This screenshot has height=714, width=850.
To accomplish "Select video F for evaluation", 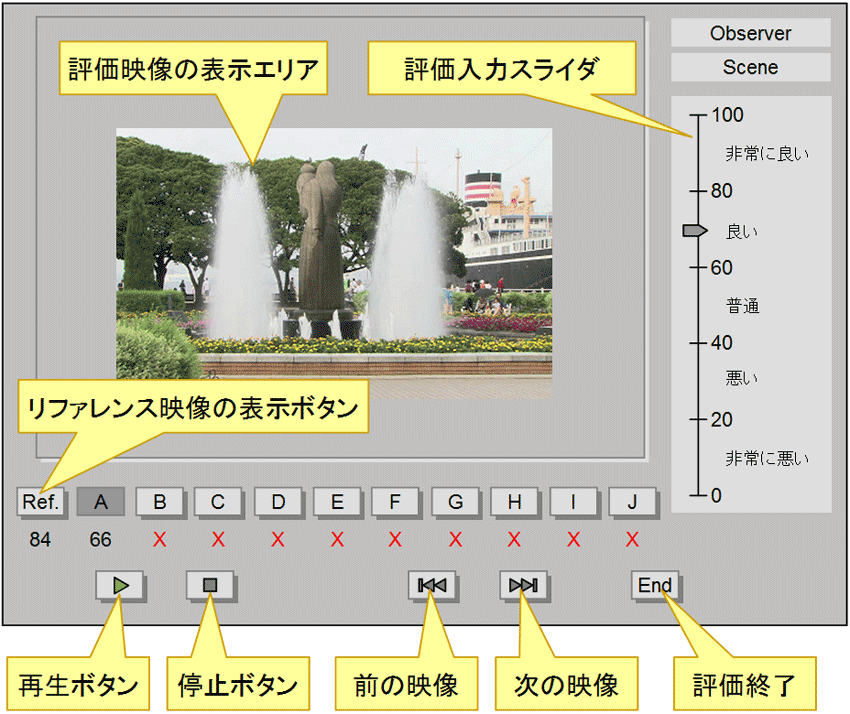I will tap(395, 502).
